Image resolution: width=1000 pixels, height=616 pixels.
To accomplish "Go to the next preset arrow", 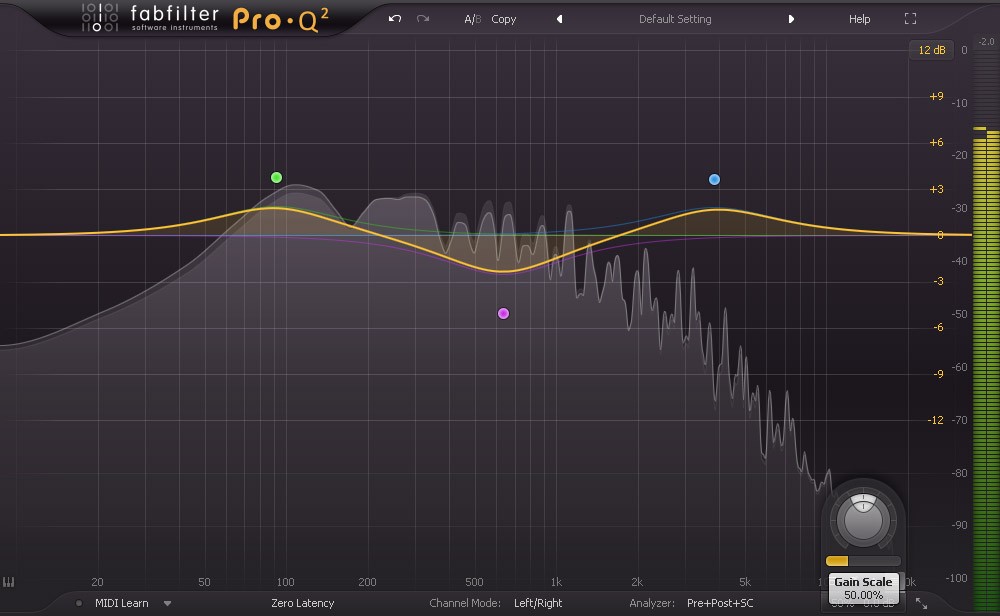I will 791,19.
